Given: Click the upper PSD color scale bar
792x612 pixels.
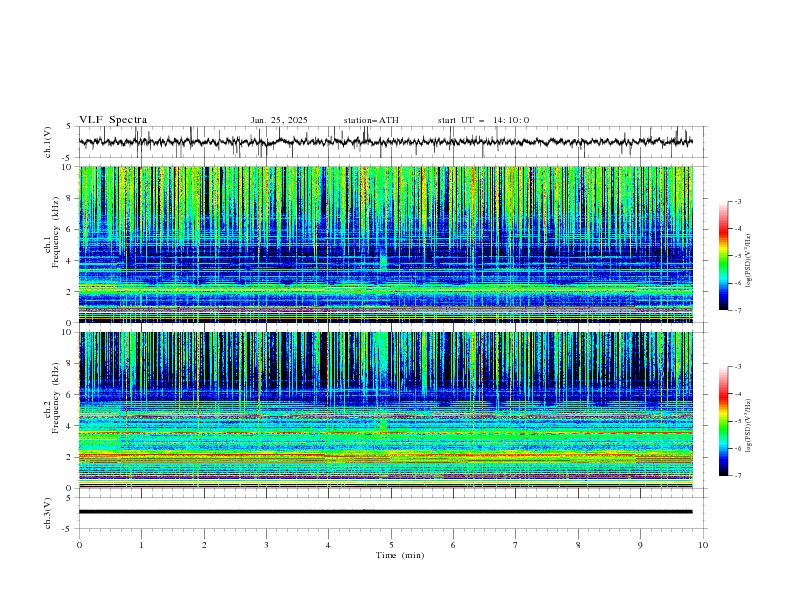Looking at the screenshot, I should 723,256.
